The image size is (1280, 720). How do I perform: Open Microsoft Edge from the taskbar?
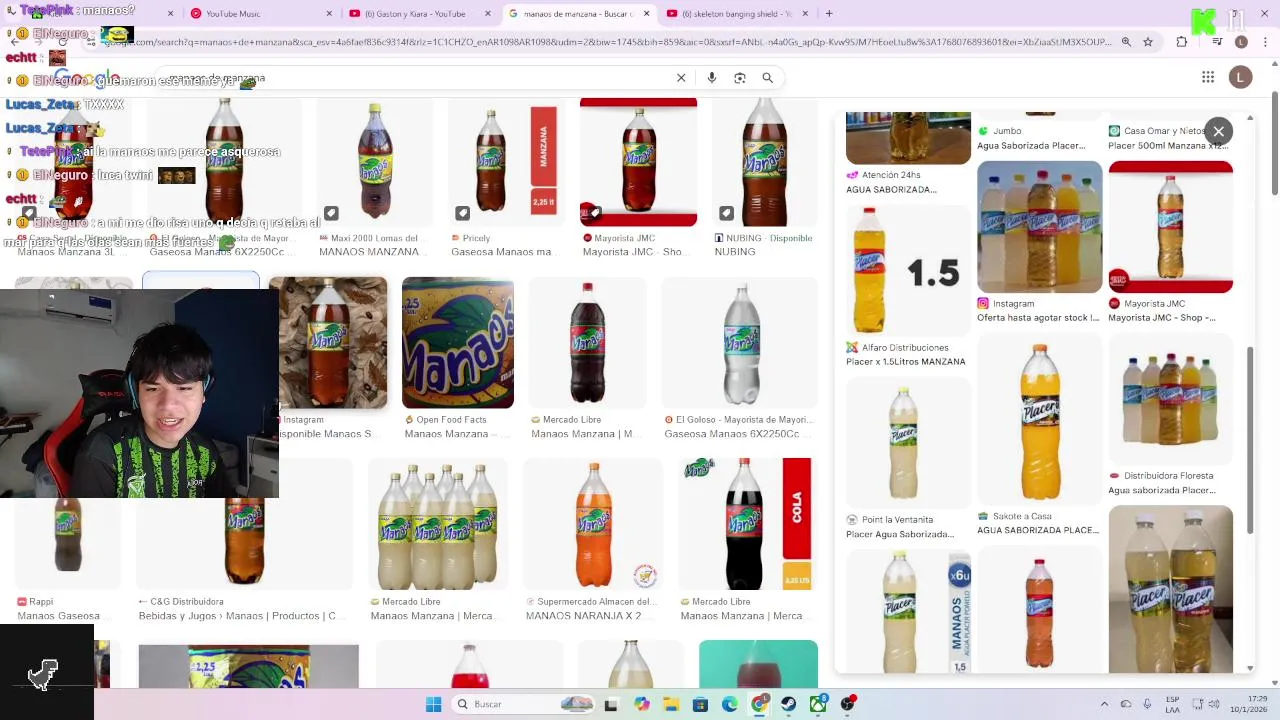[x=730, y=704]
